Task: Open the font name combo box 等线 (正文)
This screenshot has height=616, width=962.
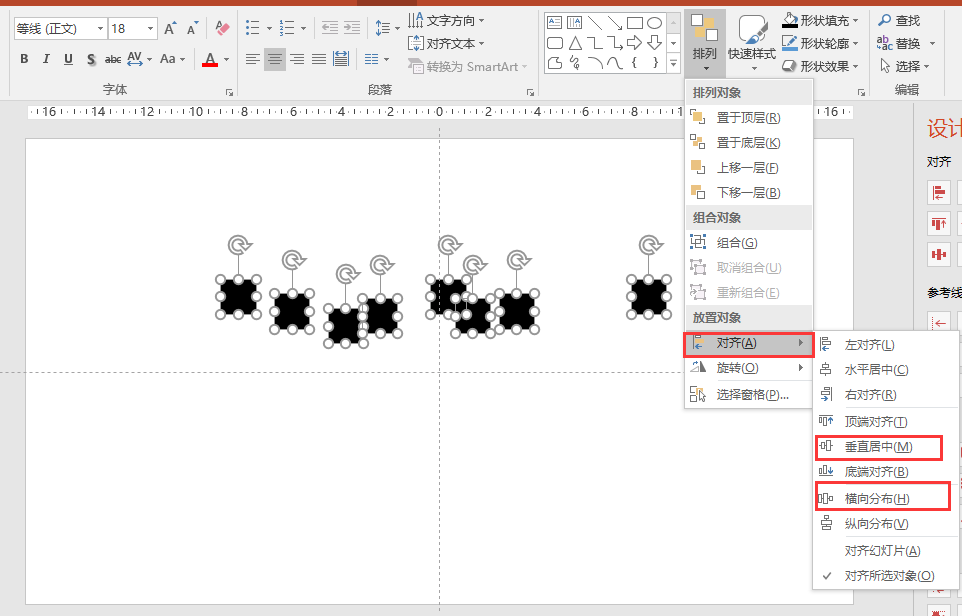Action: tap(60, 28)
